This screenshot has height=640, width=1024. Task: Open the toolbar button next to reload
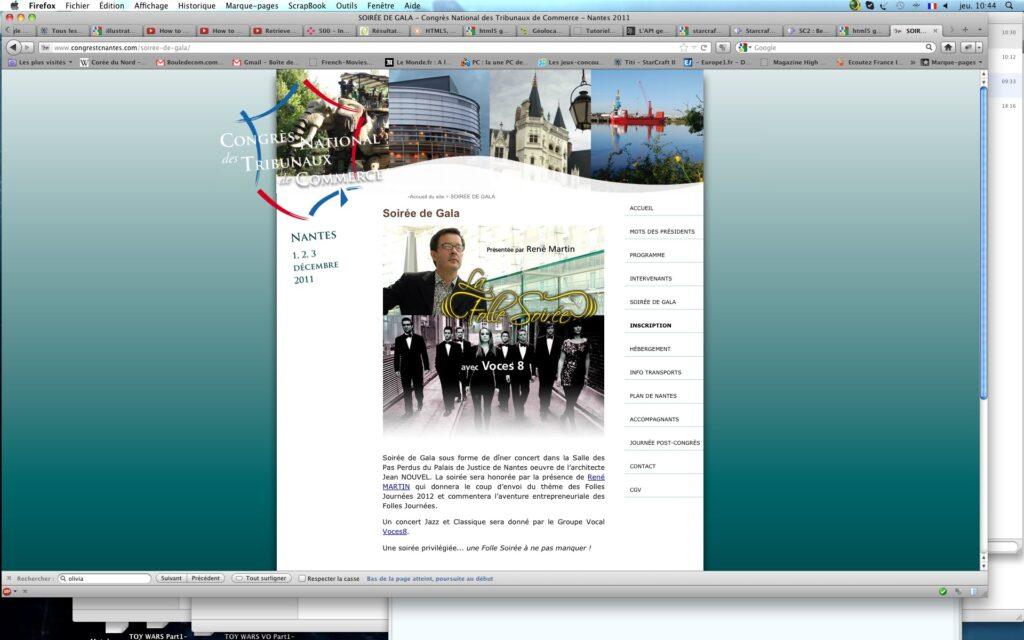coord(722,48)
